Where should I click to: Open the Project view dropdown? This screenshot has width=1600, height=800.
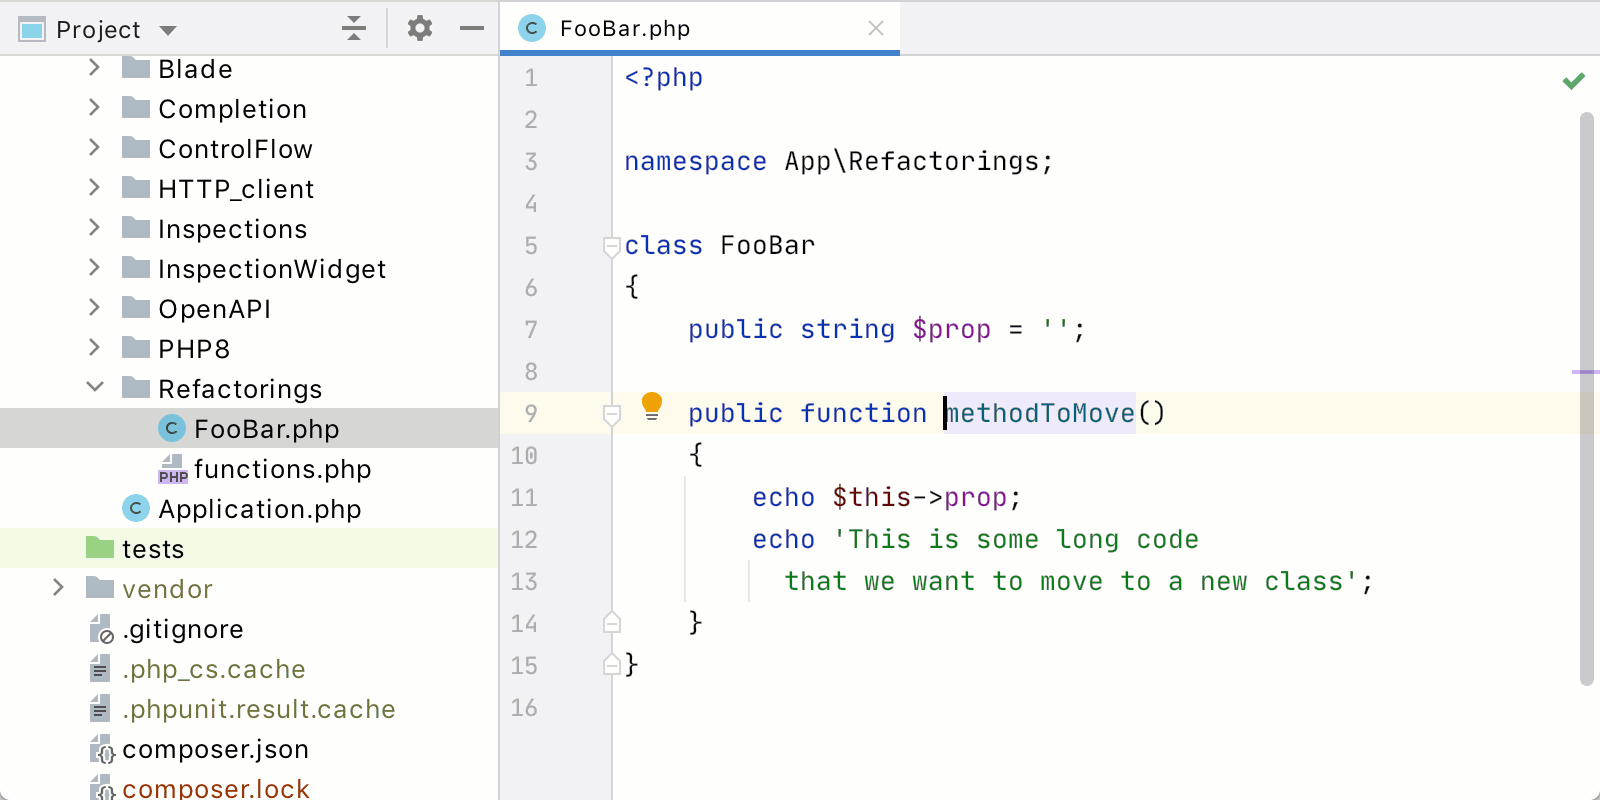point(168,30)
